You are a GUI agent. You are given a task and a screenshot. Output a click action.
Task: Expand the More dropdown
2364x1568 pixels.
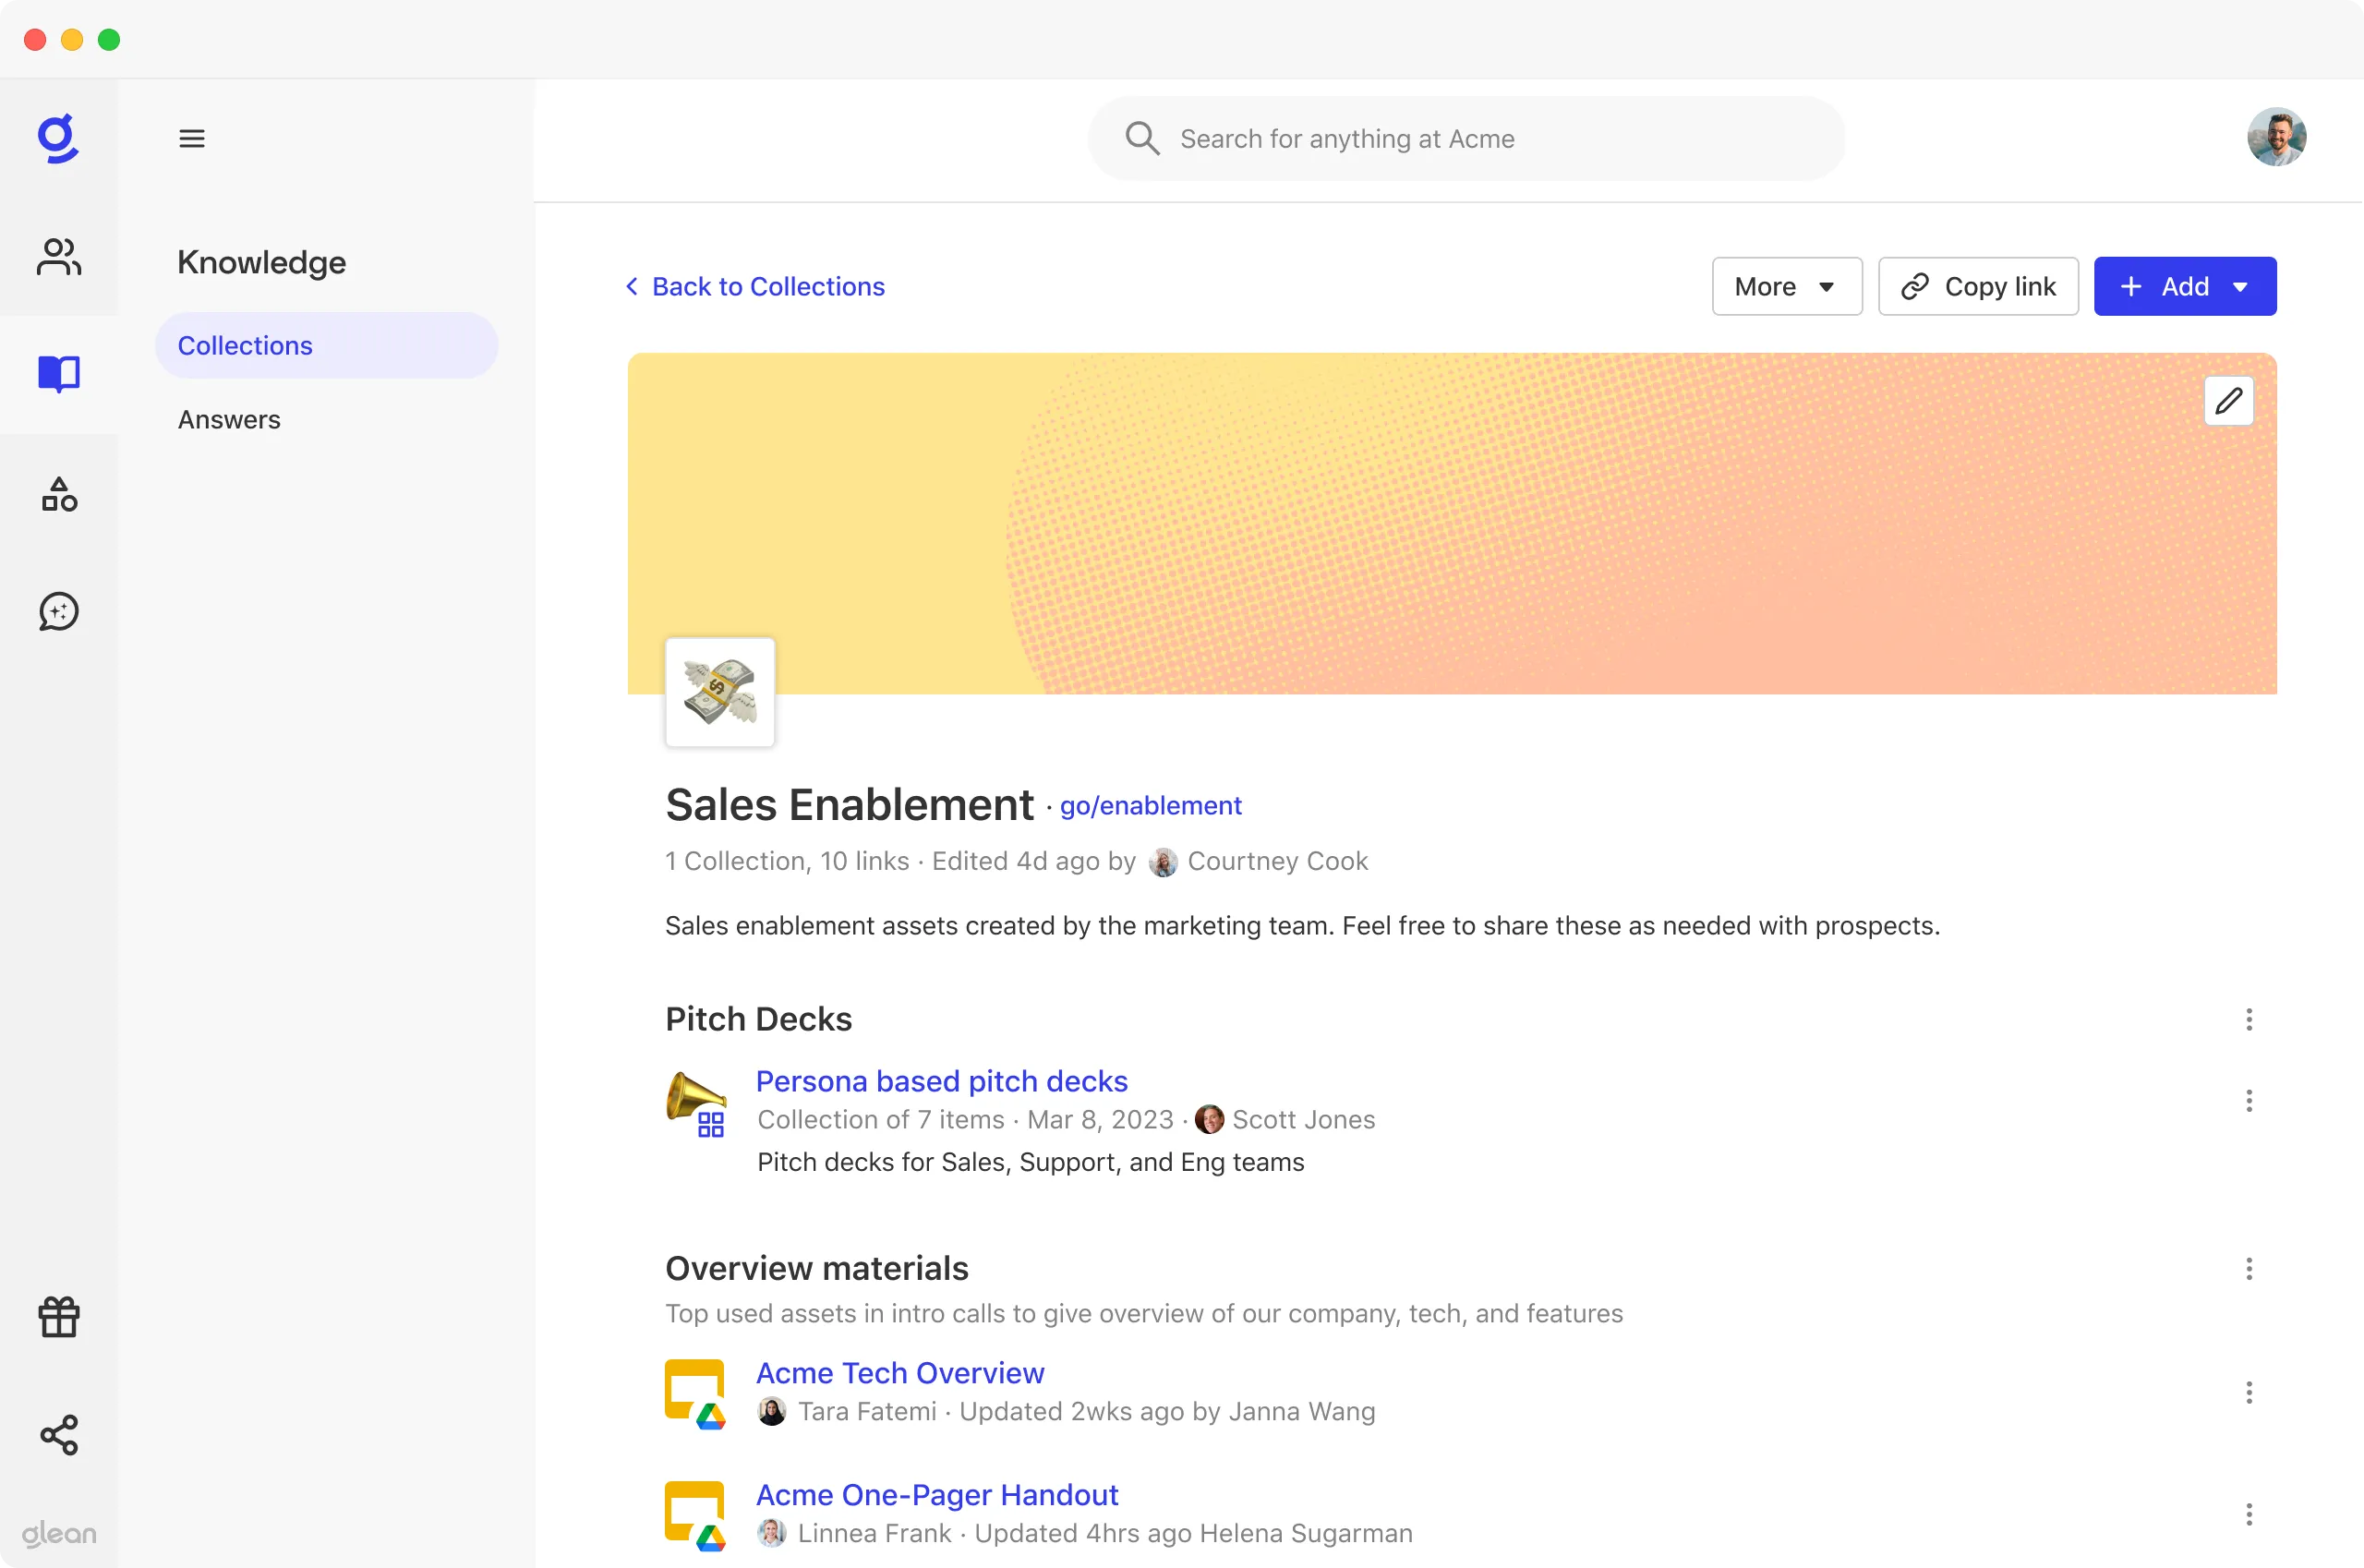(x=1785, y=287)
